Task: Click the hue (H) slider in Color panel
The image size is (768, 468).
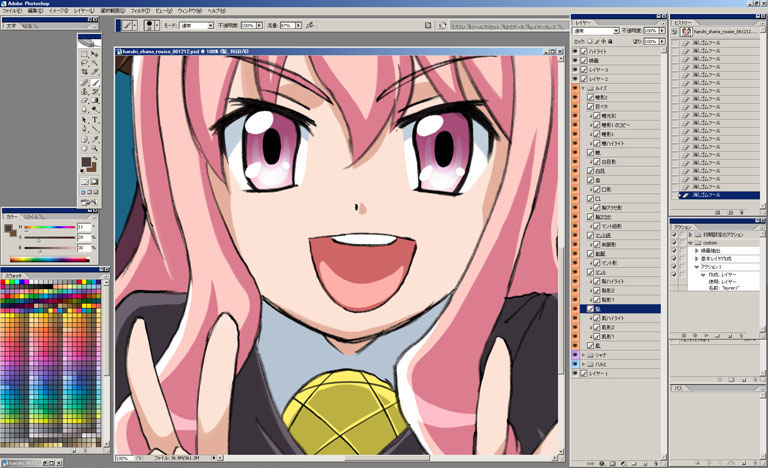Action: (49, 227)
